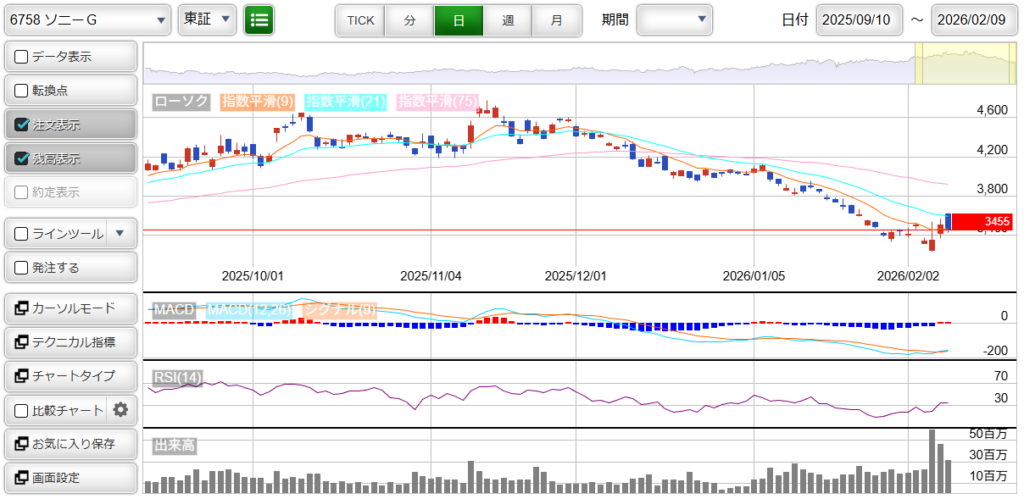Expand the ラインツール dropdown arrow
This screenshot has width=1024, height=499.
[x=120, y=234]
